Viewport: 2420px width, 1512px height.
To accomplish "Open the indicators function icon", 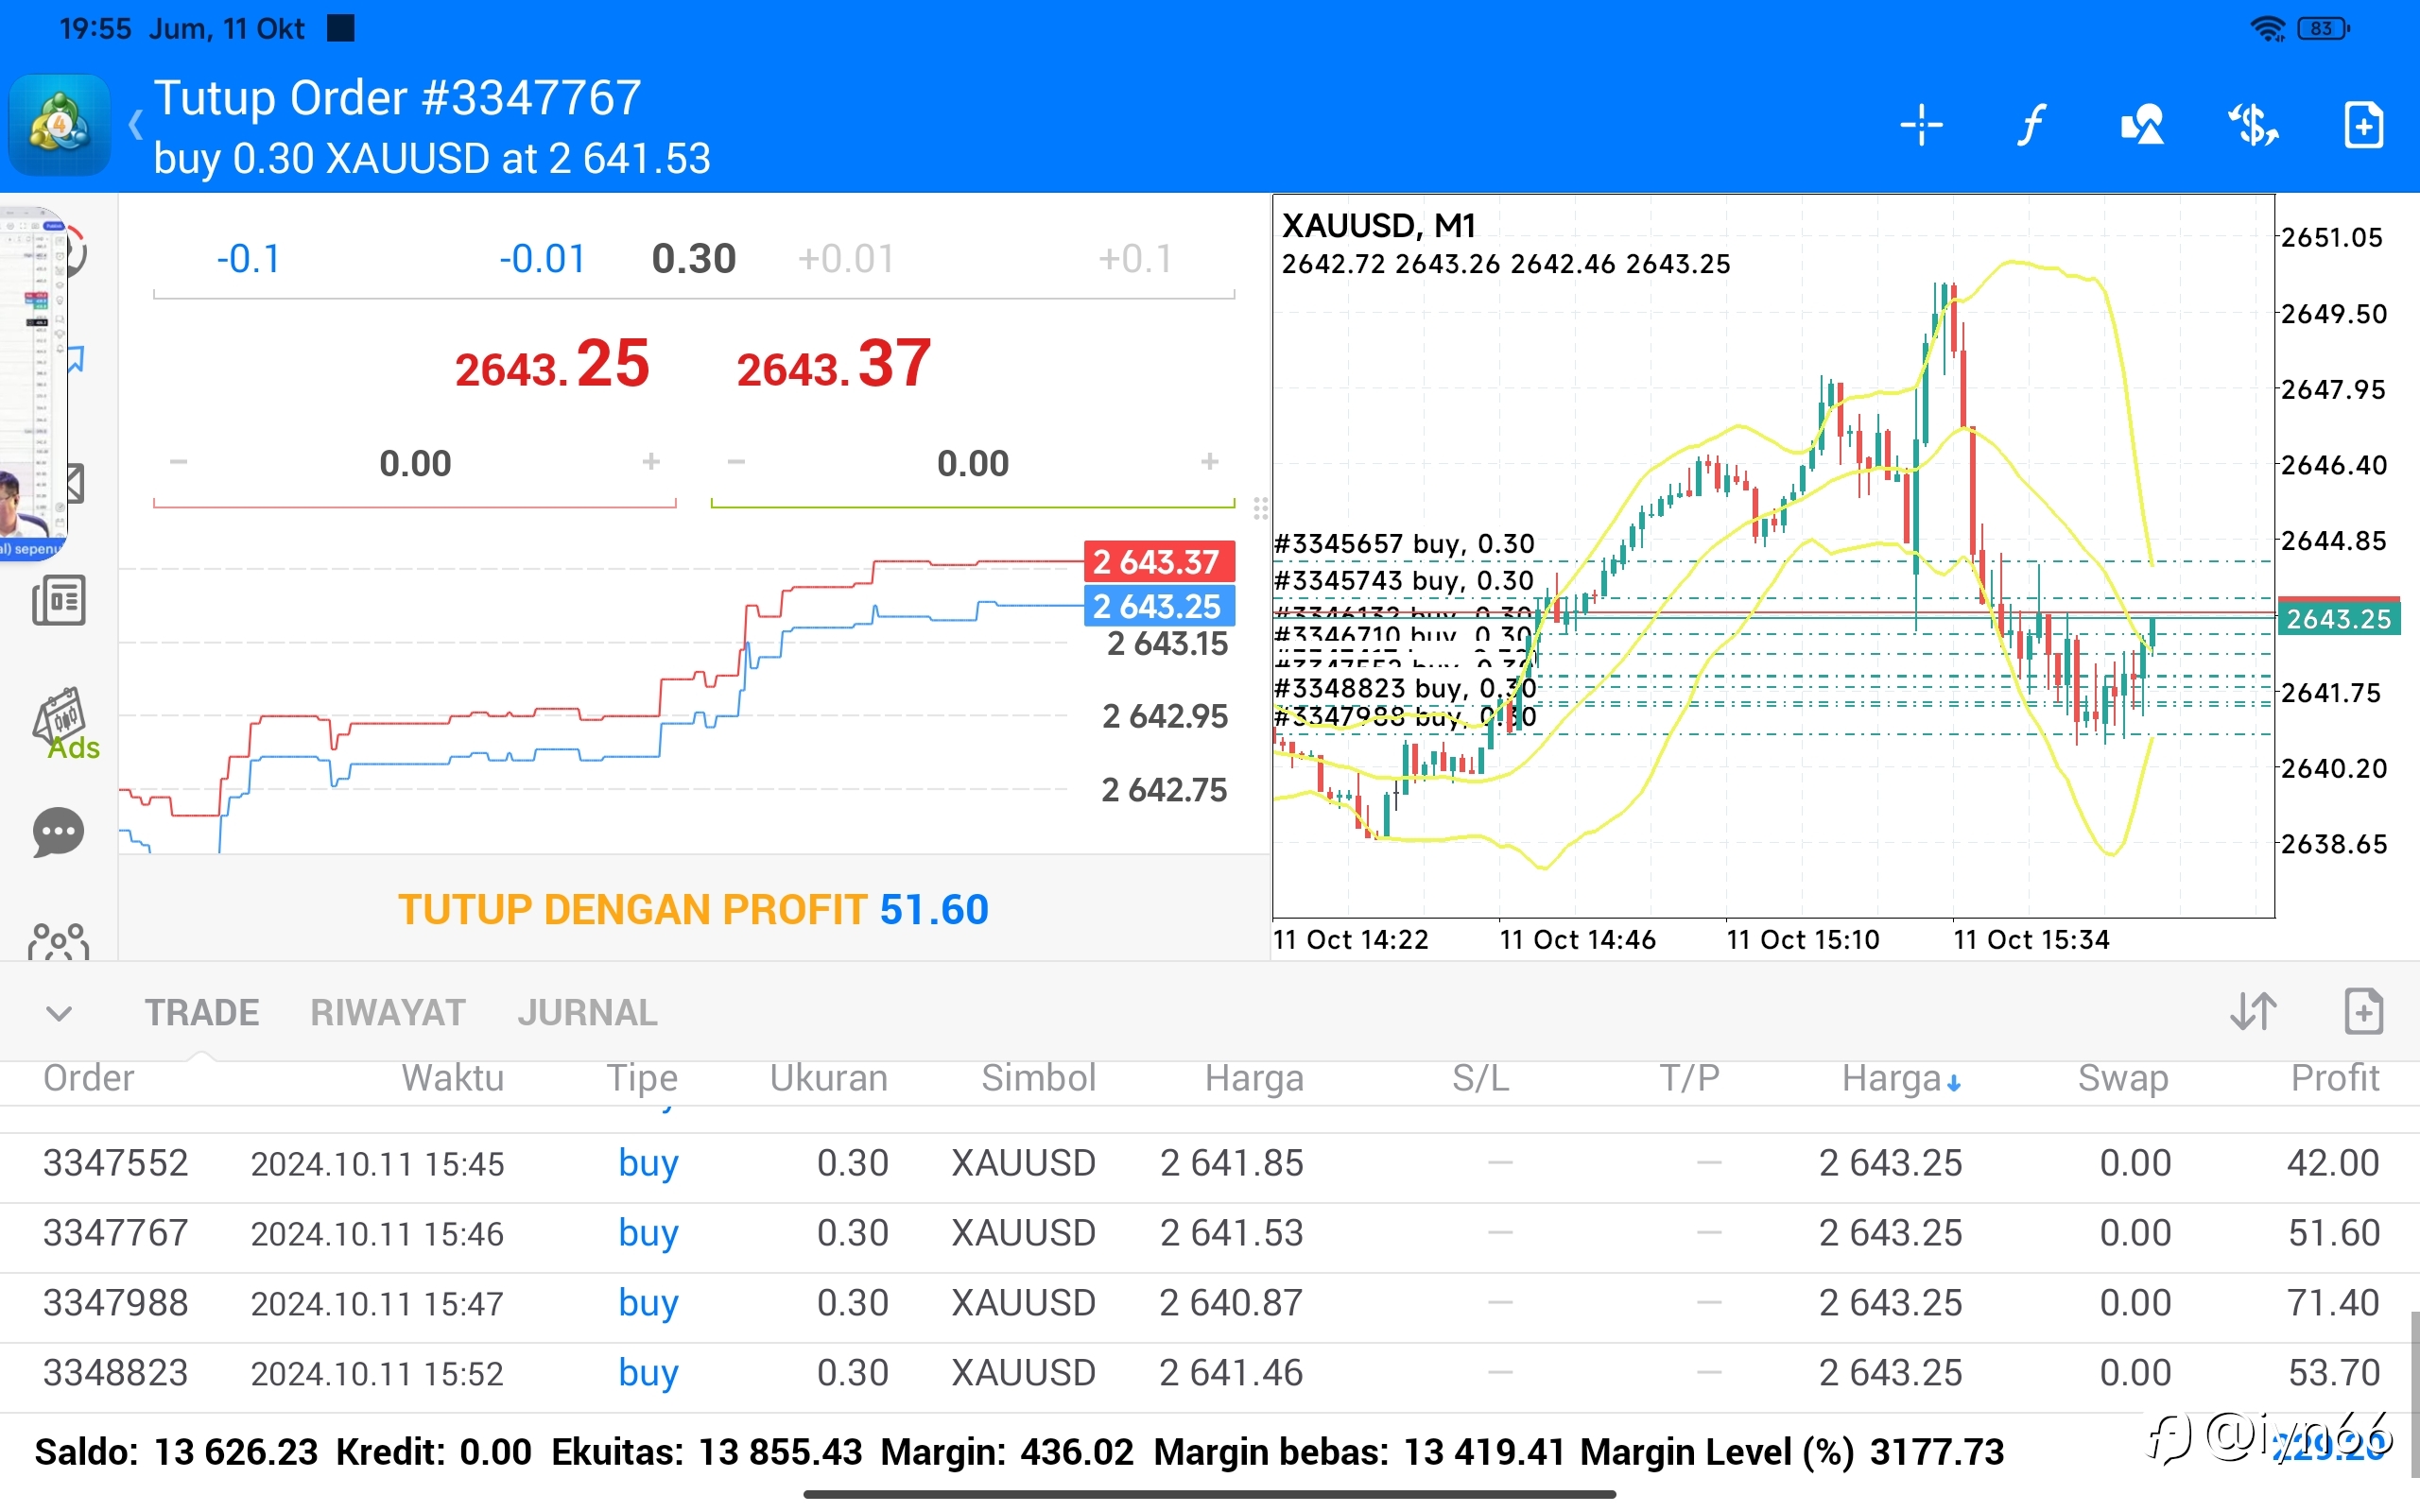I will click(2031, 126).
